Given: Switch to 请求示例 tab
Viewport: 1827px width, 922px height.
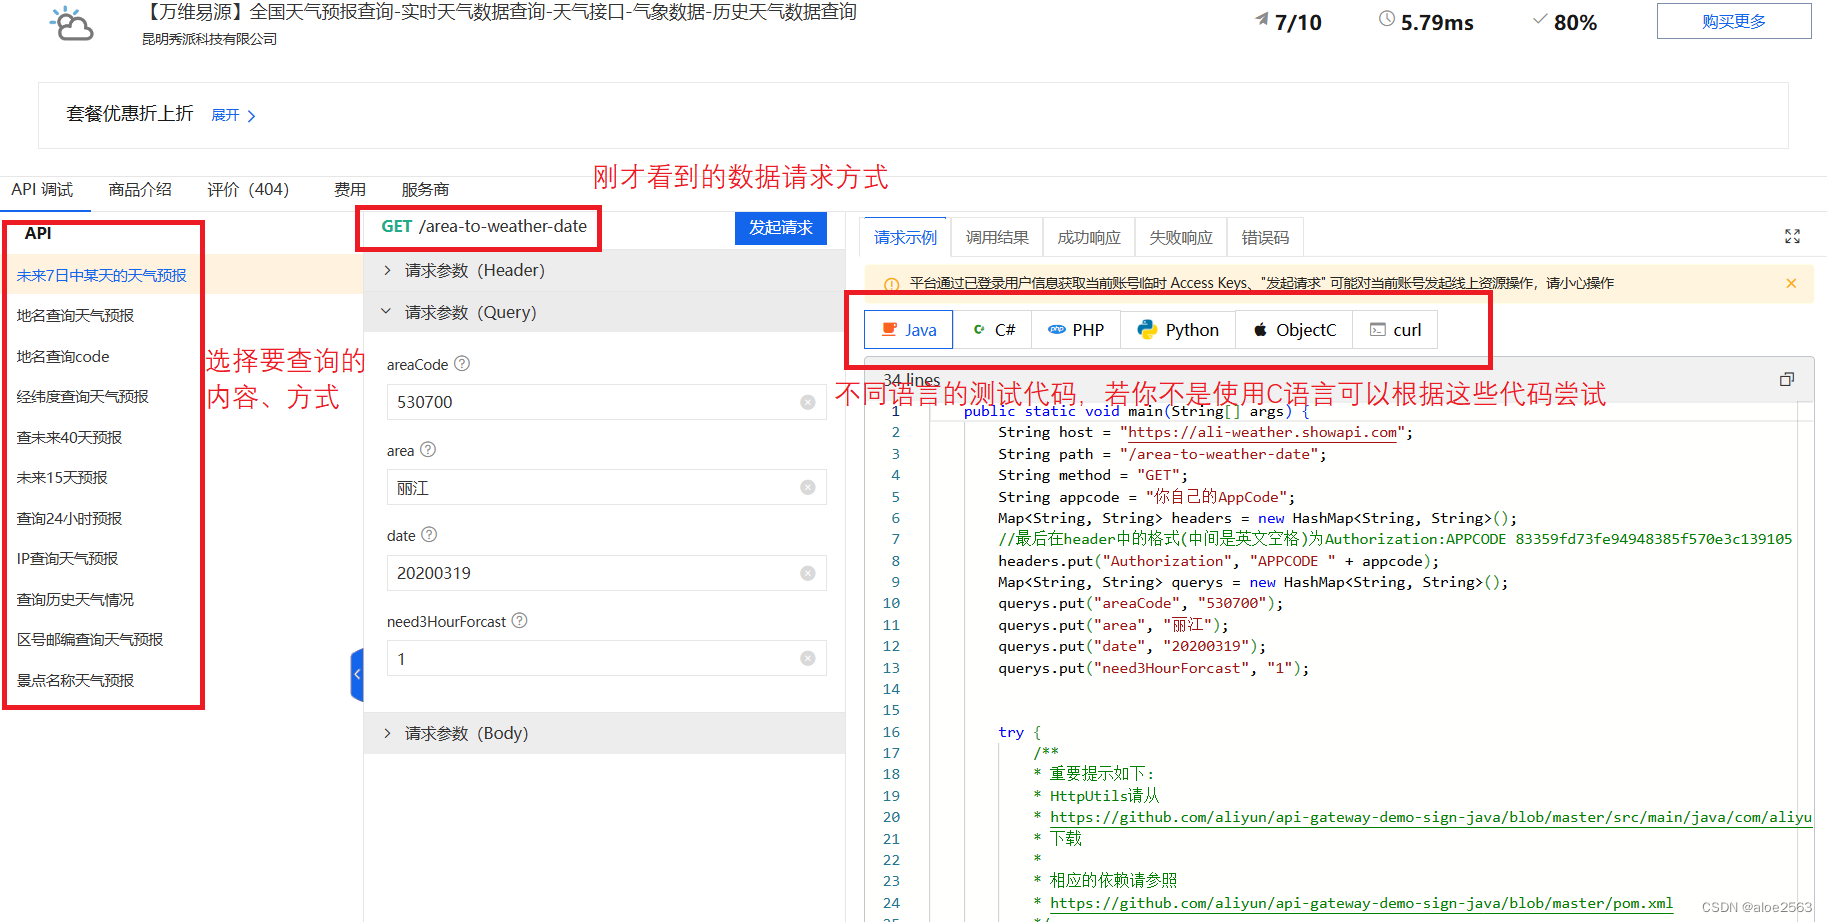Looking at the screenshot, I should coord(905,237).
